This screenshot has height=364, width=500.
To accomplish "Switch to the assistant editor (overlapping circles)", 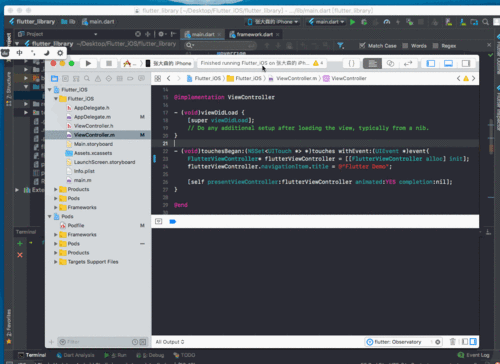I will click(390, 63).
